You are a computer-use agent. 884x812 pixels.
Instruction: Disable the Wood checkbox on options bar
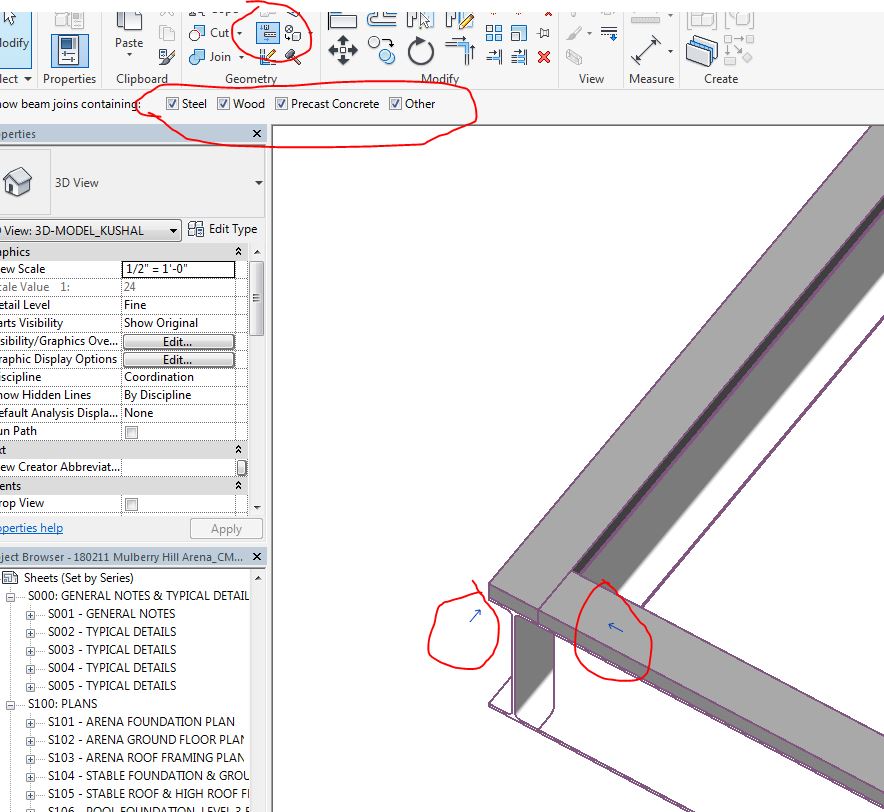click(223, 103)
